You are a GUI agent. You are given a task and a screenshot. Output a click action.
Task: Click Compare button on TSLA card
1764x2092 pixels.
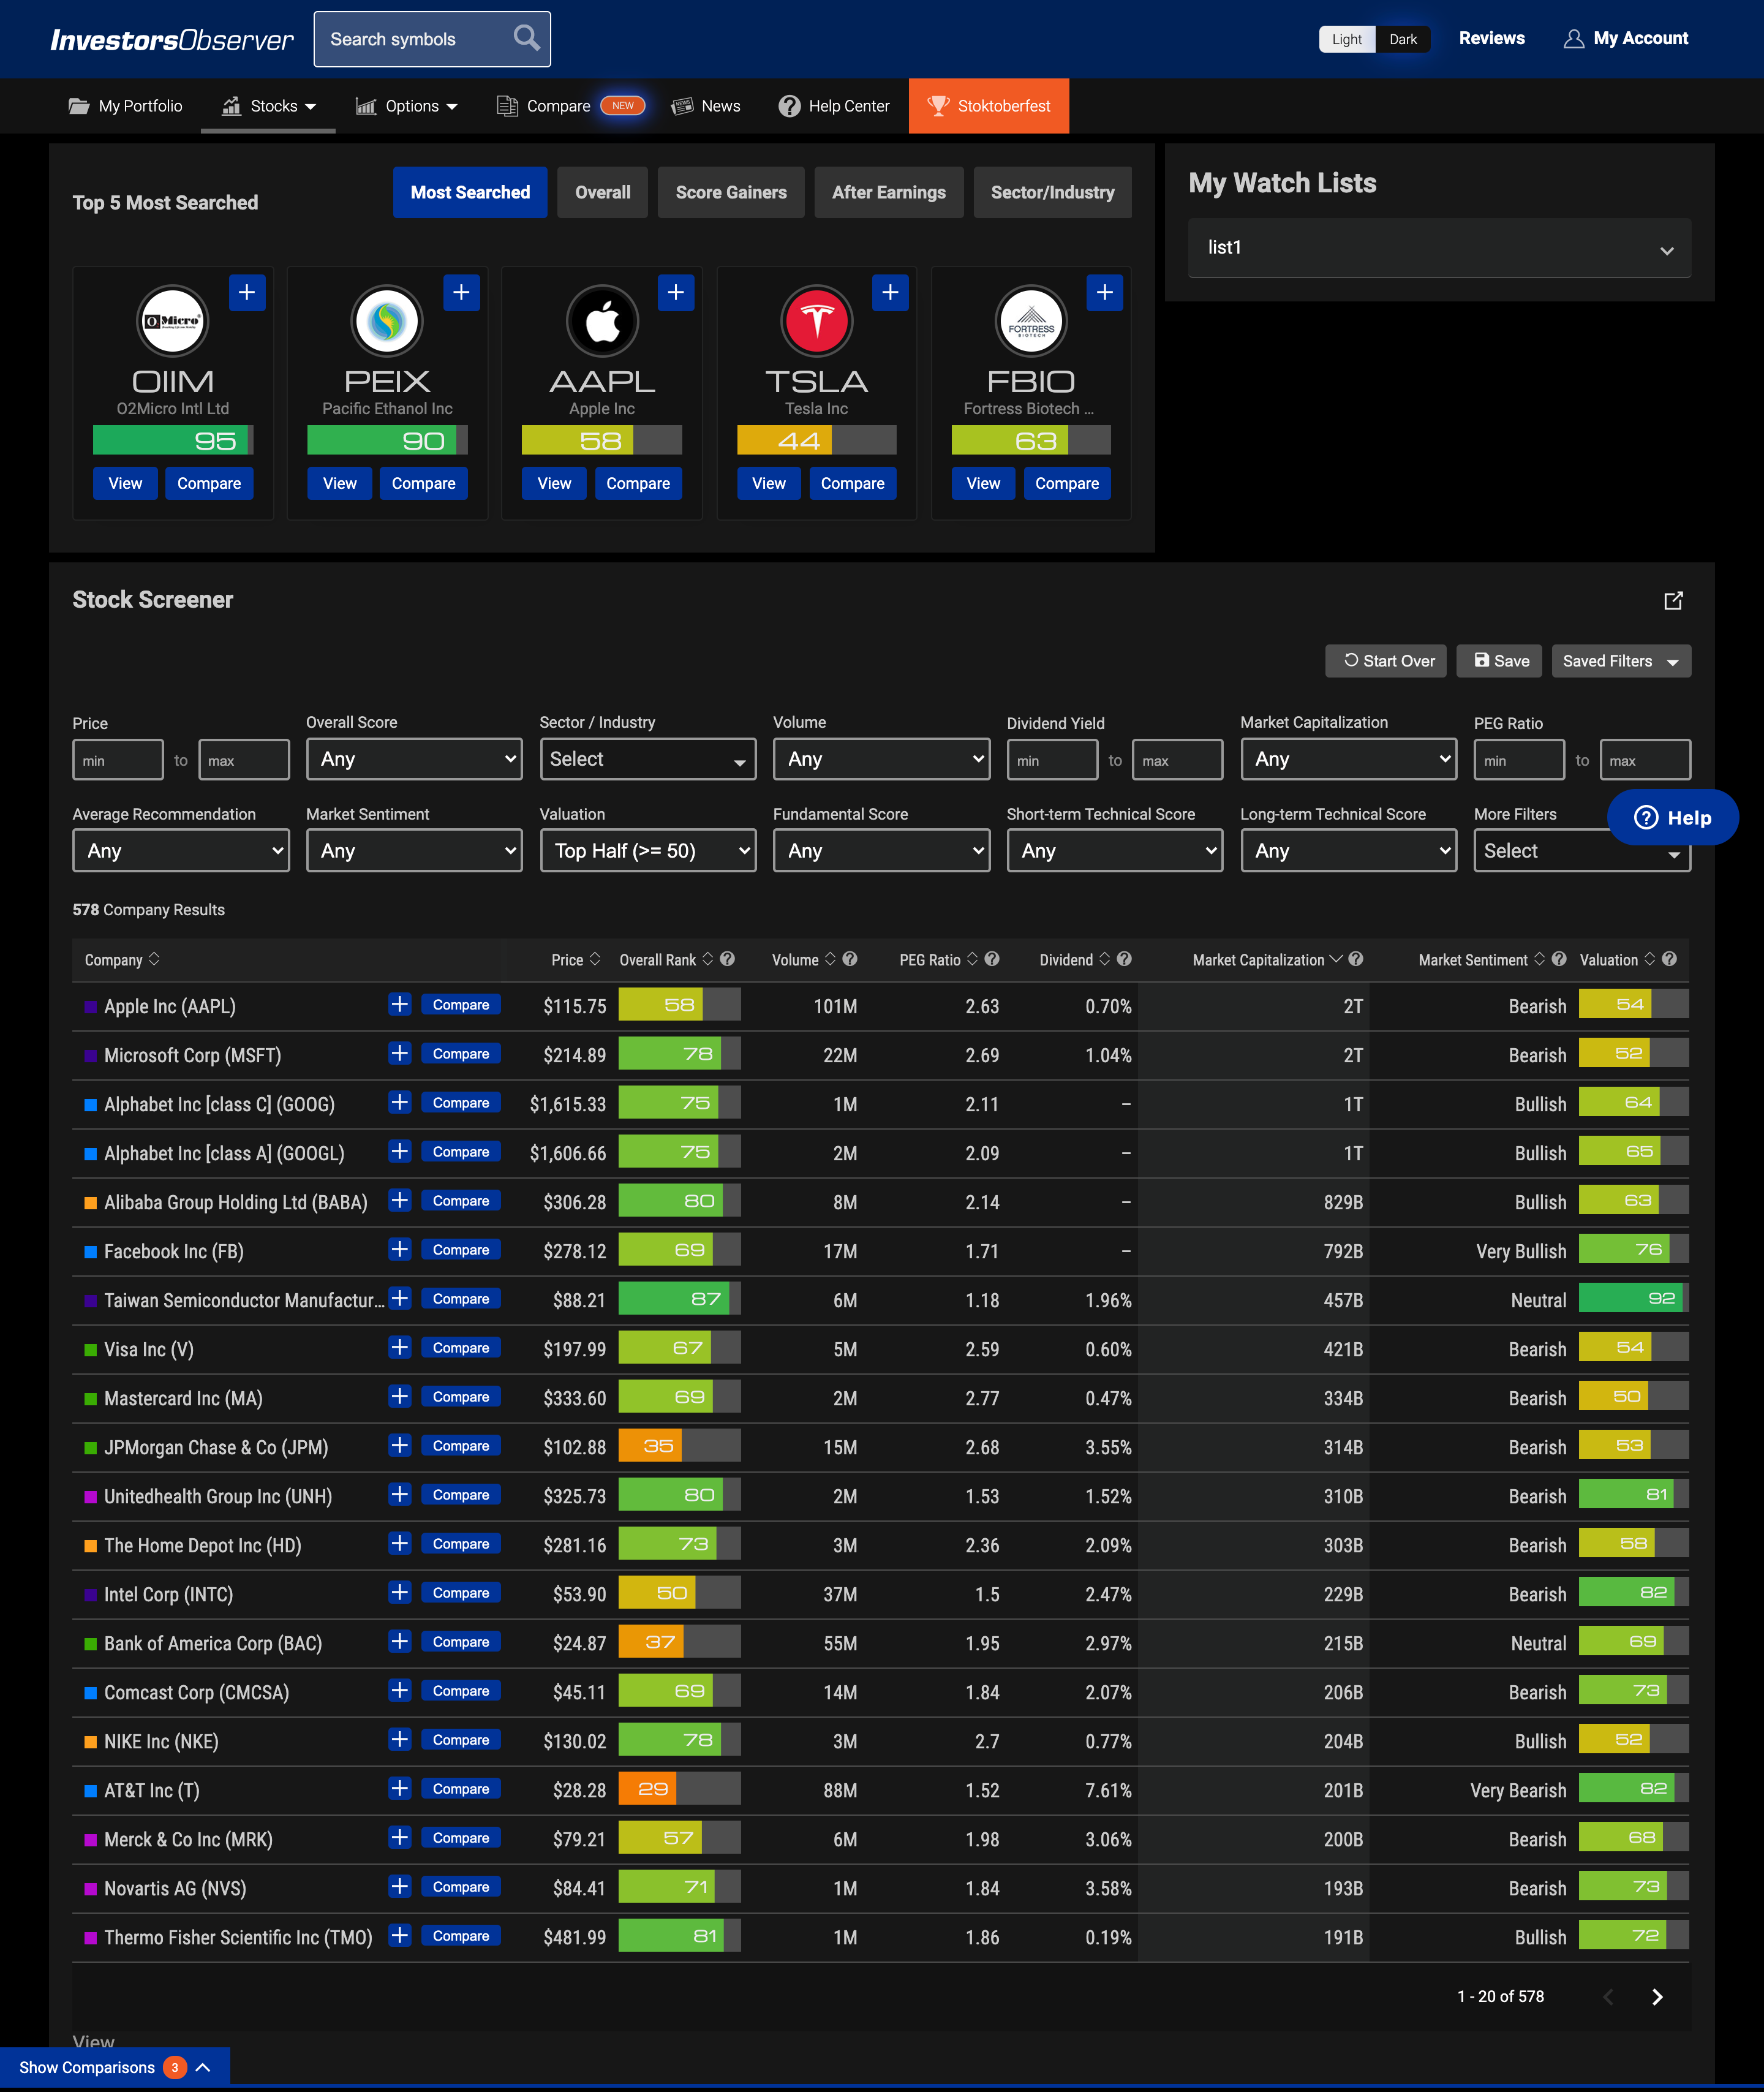852,483
